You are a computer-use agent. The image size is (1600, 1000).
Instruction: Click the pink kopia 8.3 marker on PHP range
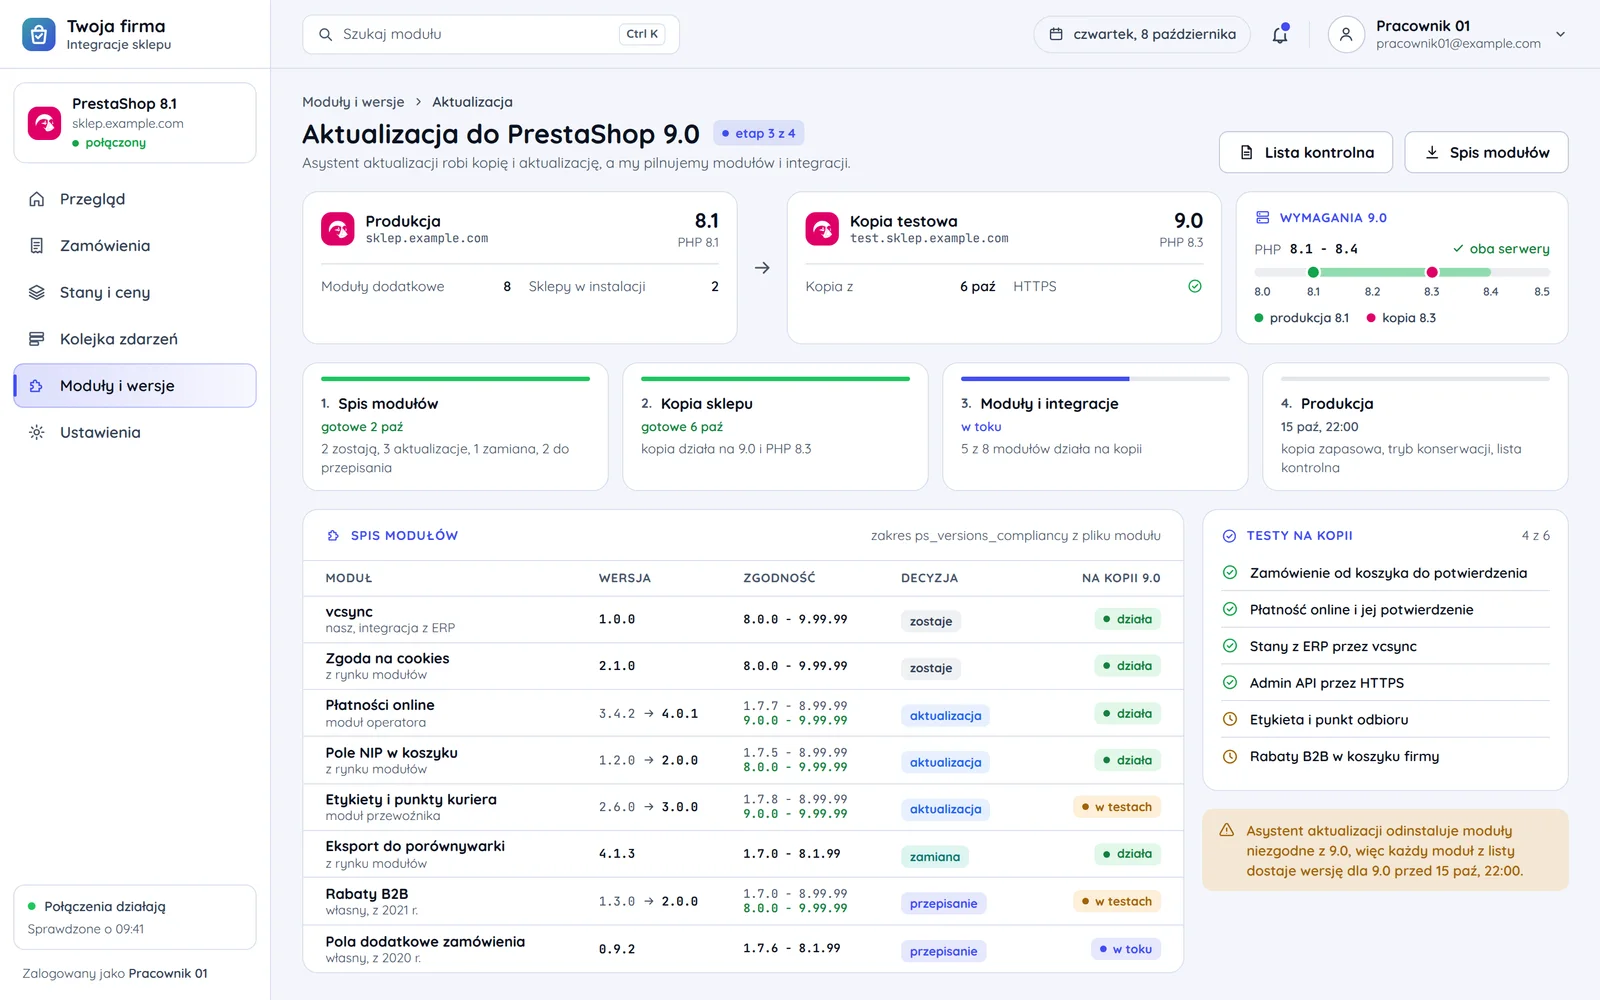tap(1432, 272)
